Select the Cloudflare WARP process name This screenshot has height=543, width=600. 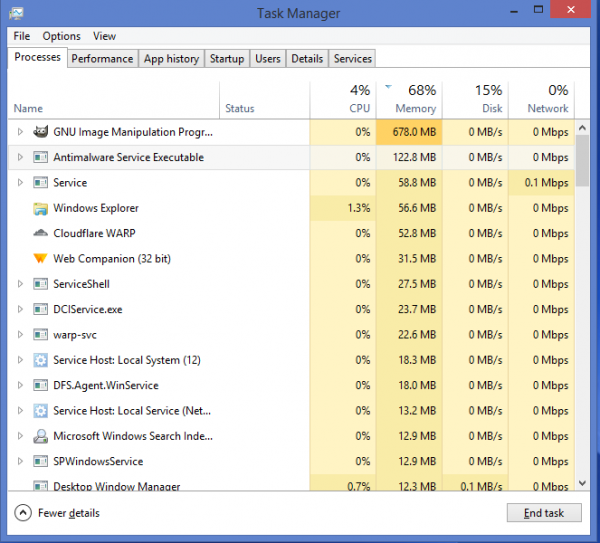[x=94, y=233]
